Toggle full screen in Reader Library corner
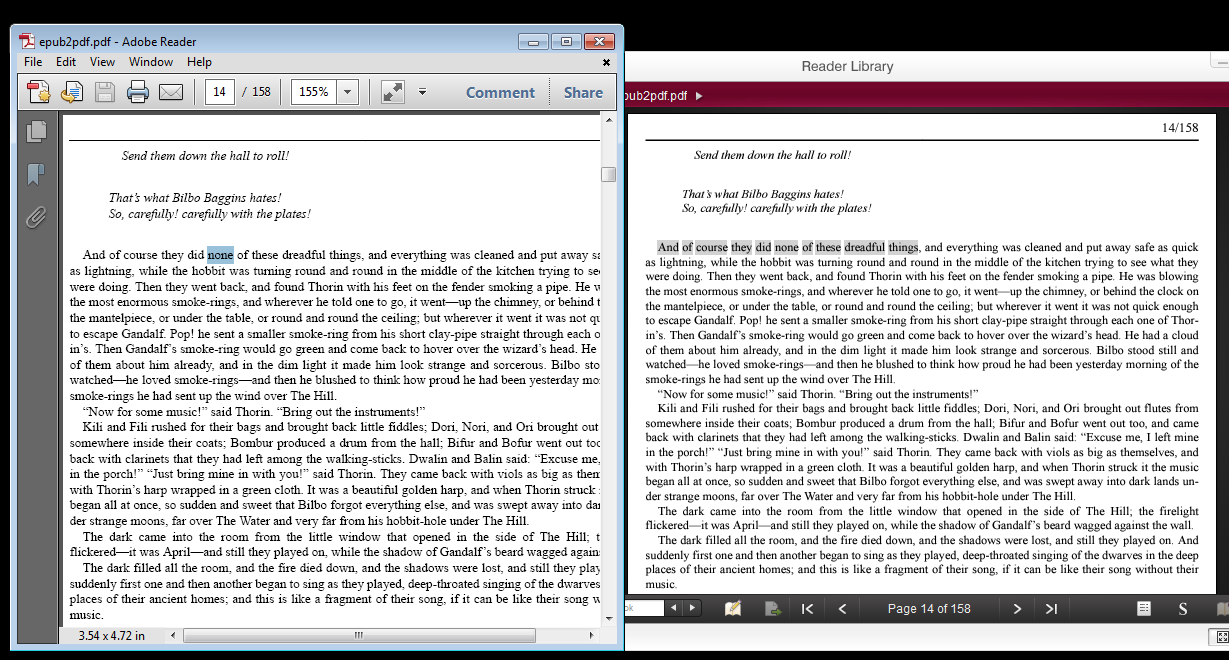The width and height of the screenshot is (1229, 660). pyautogui.click(x=1220, y=636)
